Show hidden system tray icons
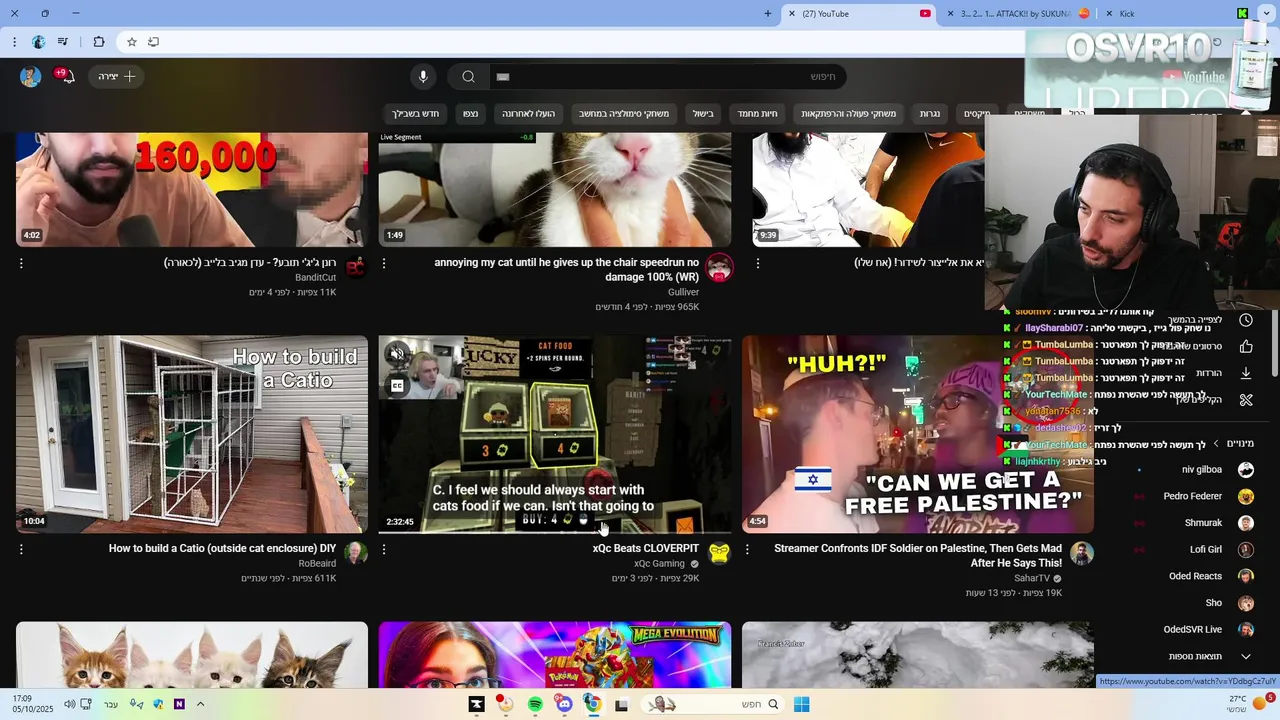The image size is (1280, 720). pyautogui.click(x=200, y=704)
